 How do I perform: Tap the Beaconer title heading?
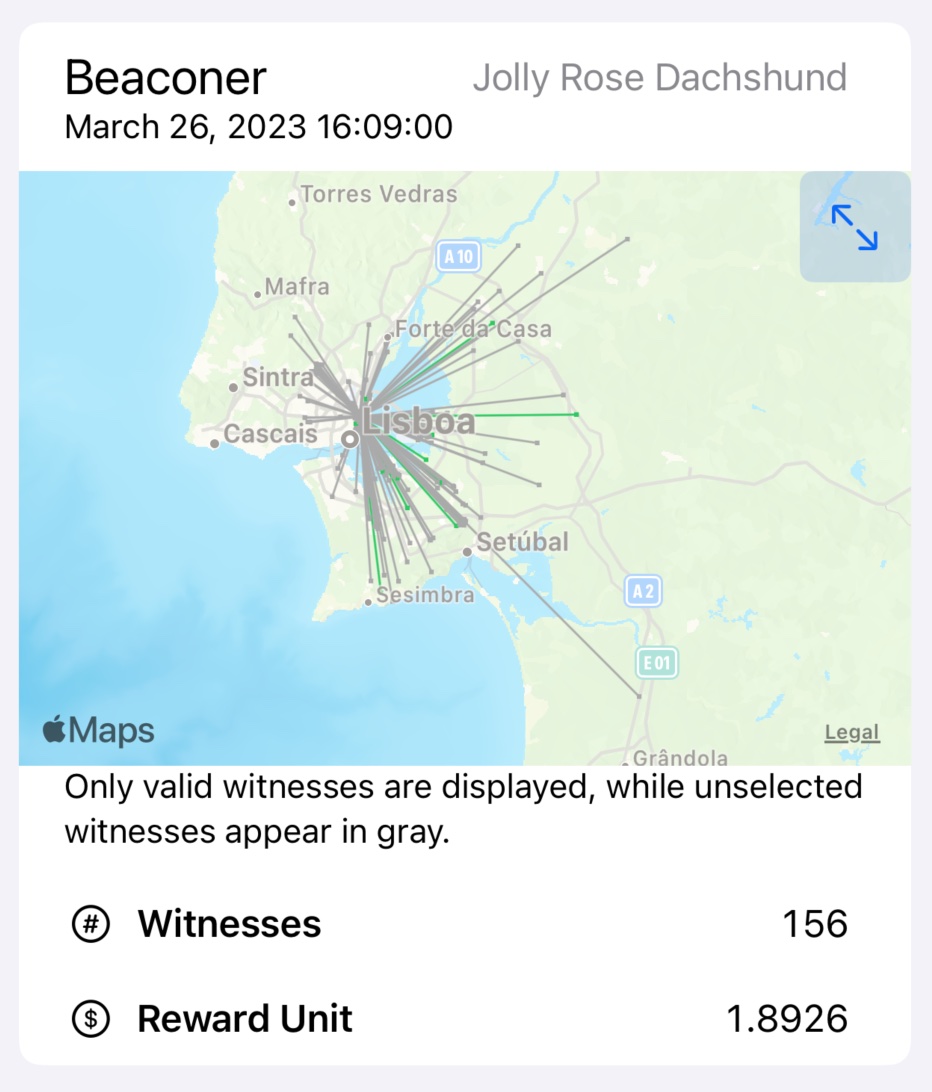(166, 77)
